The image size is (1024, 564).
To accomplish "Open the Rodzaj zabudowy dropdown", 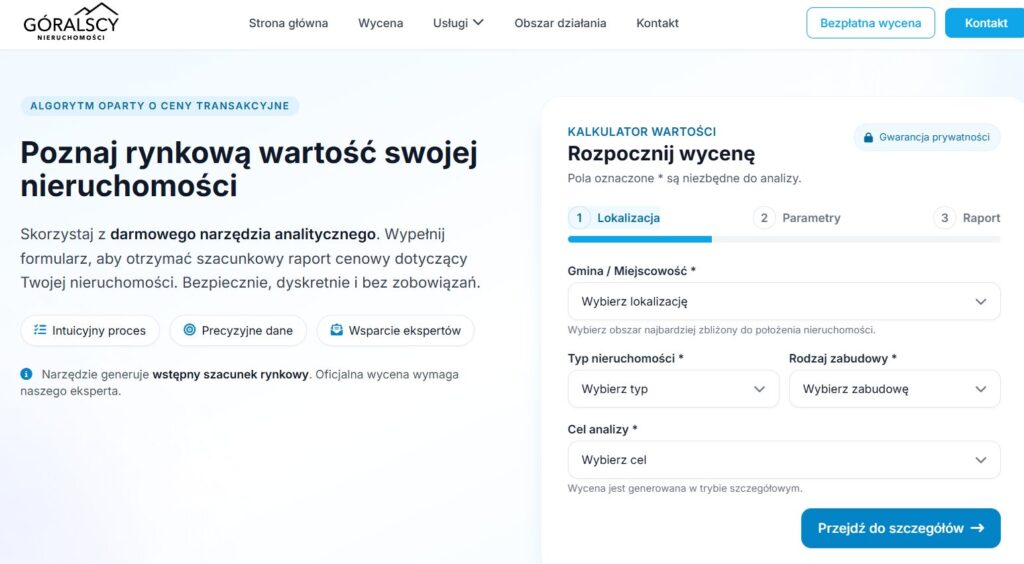I will (894, 389).
